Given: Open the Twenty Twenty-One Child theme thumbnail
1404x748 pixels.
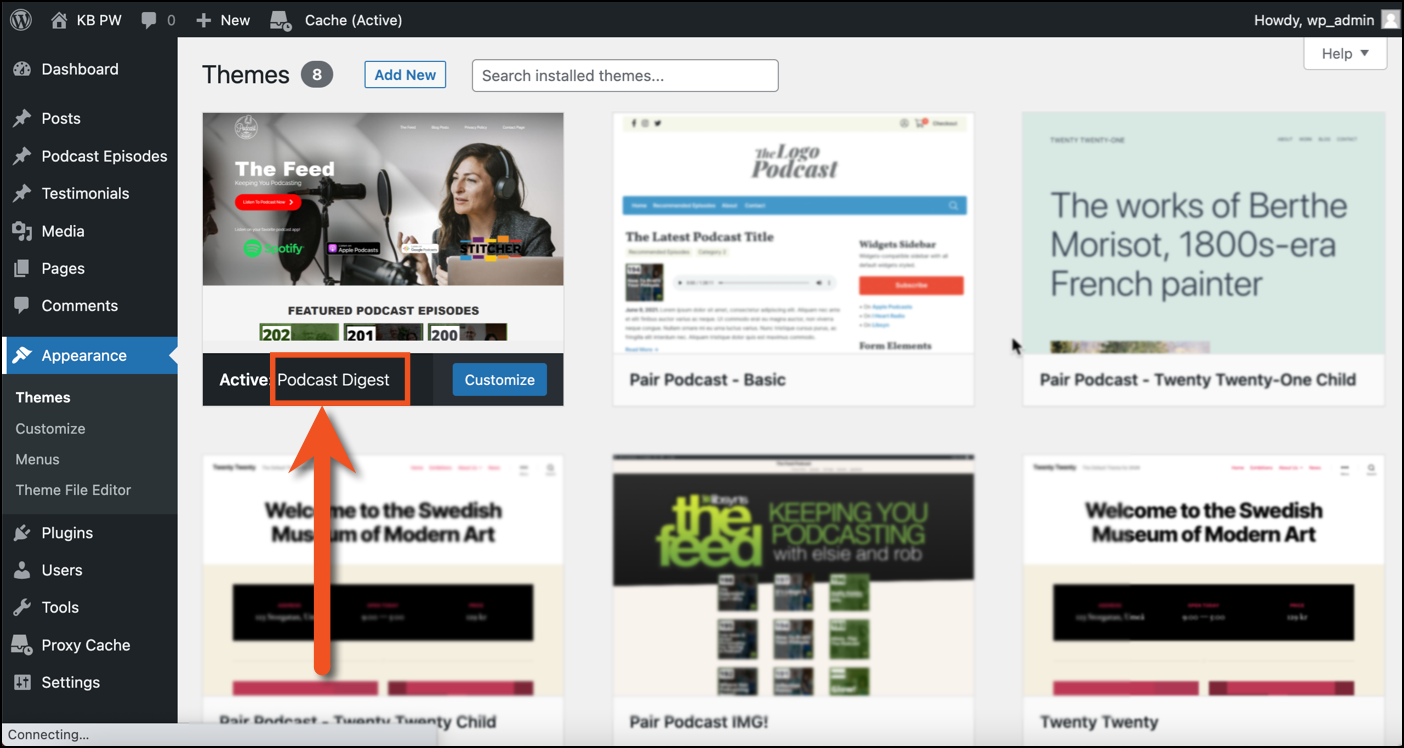Looking at the screenshot, I should click(1203, 233).
